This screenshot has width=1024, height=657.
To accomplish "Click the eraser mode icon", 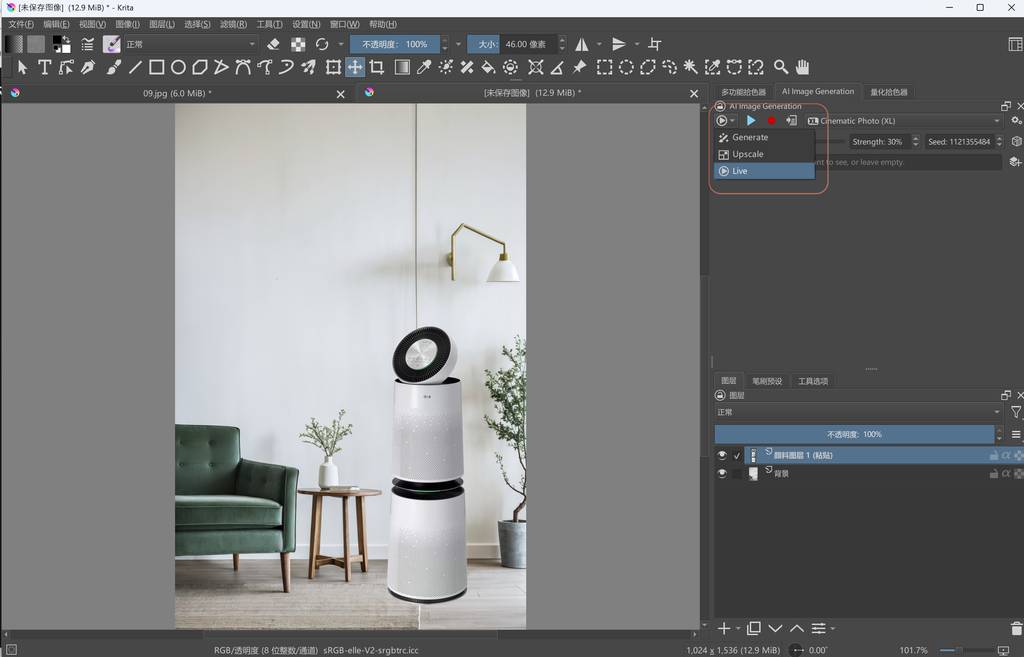I will (x=273, y=44).
